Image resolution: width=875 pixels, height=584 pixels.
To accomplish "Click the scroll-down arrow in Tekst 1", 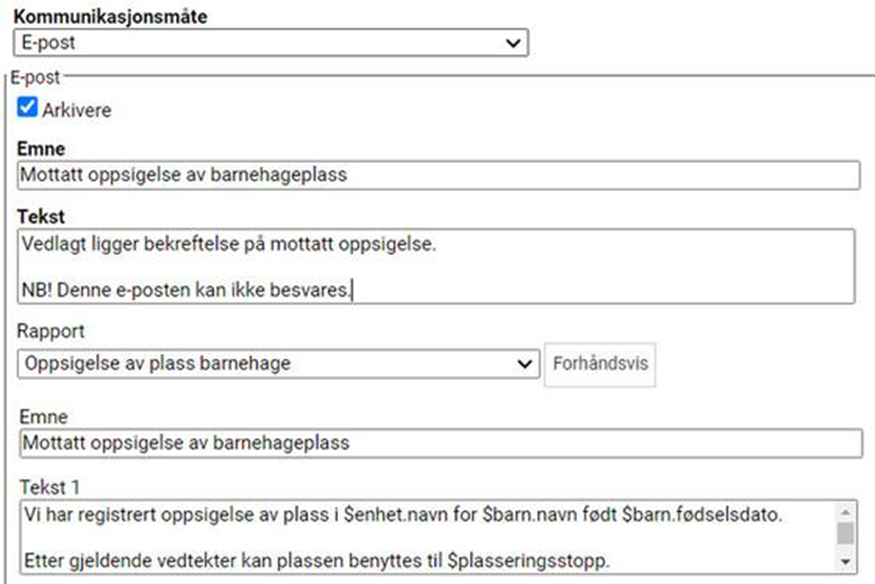I will [x=847, y=560].
